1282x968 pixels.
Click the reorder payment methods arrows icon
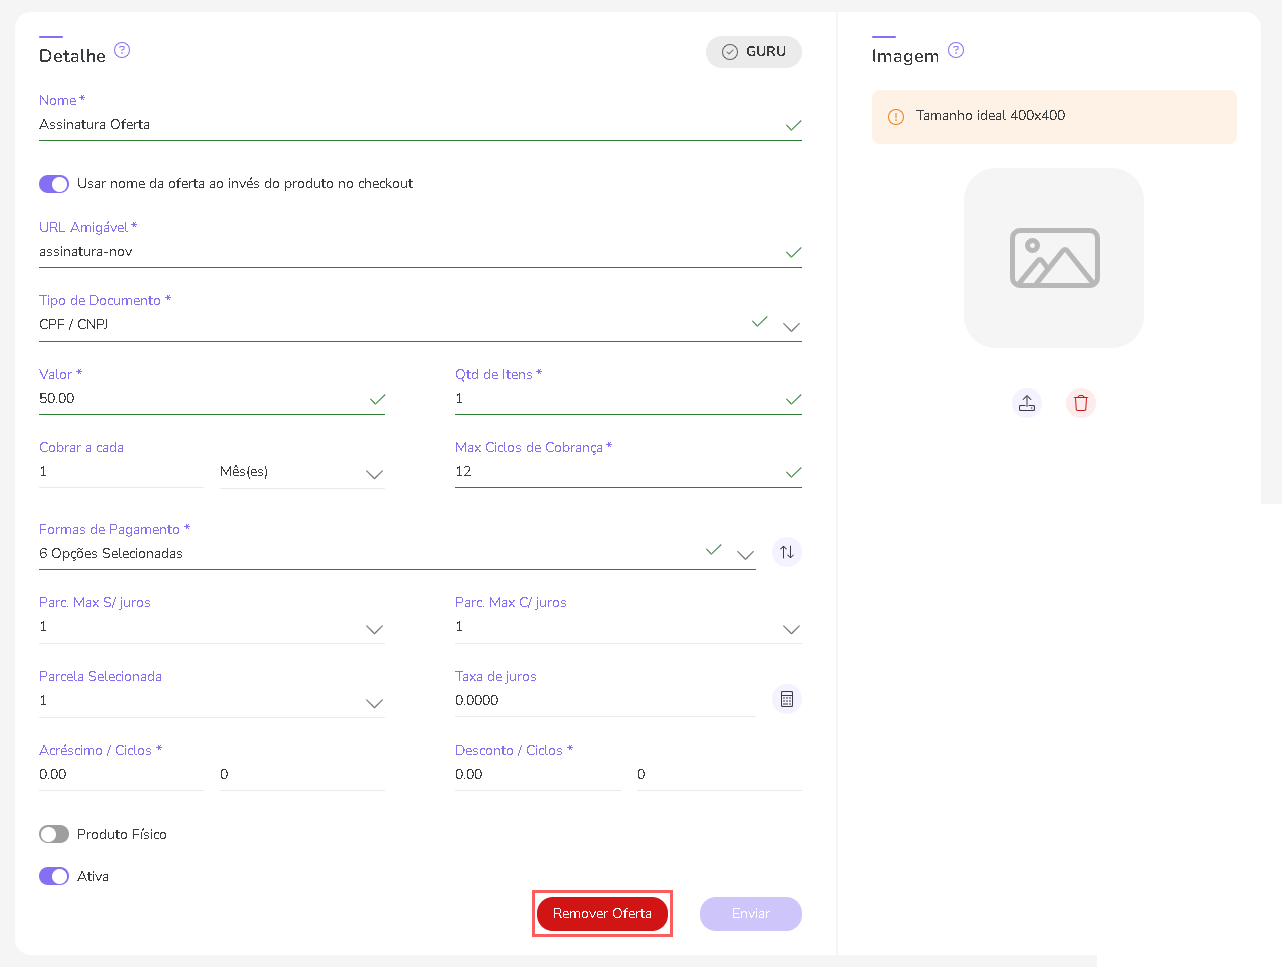point(787,552)
